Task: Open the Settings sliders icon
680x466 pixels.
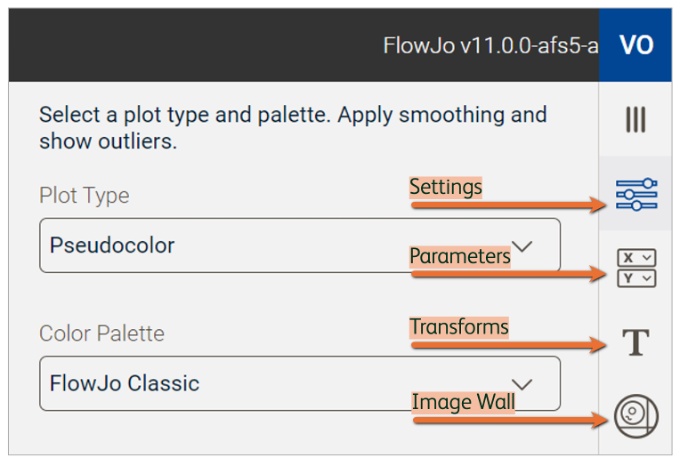Action: (636, 194)
